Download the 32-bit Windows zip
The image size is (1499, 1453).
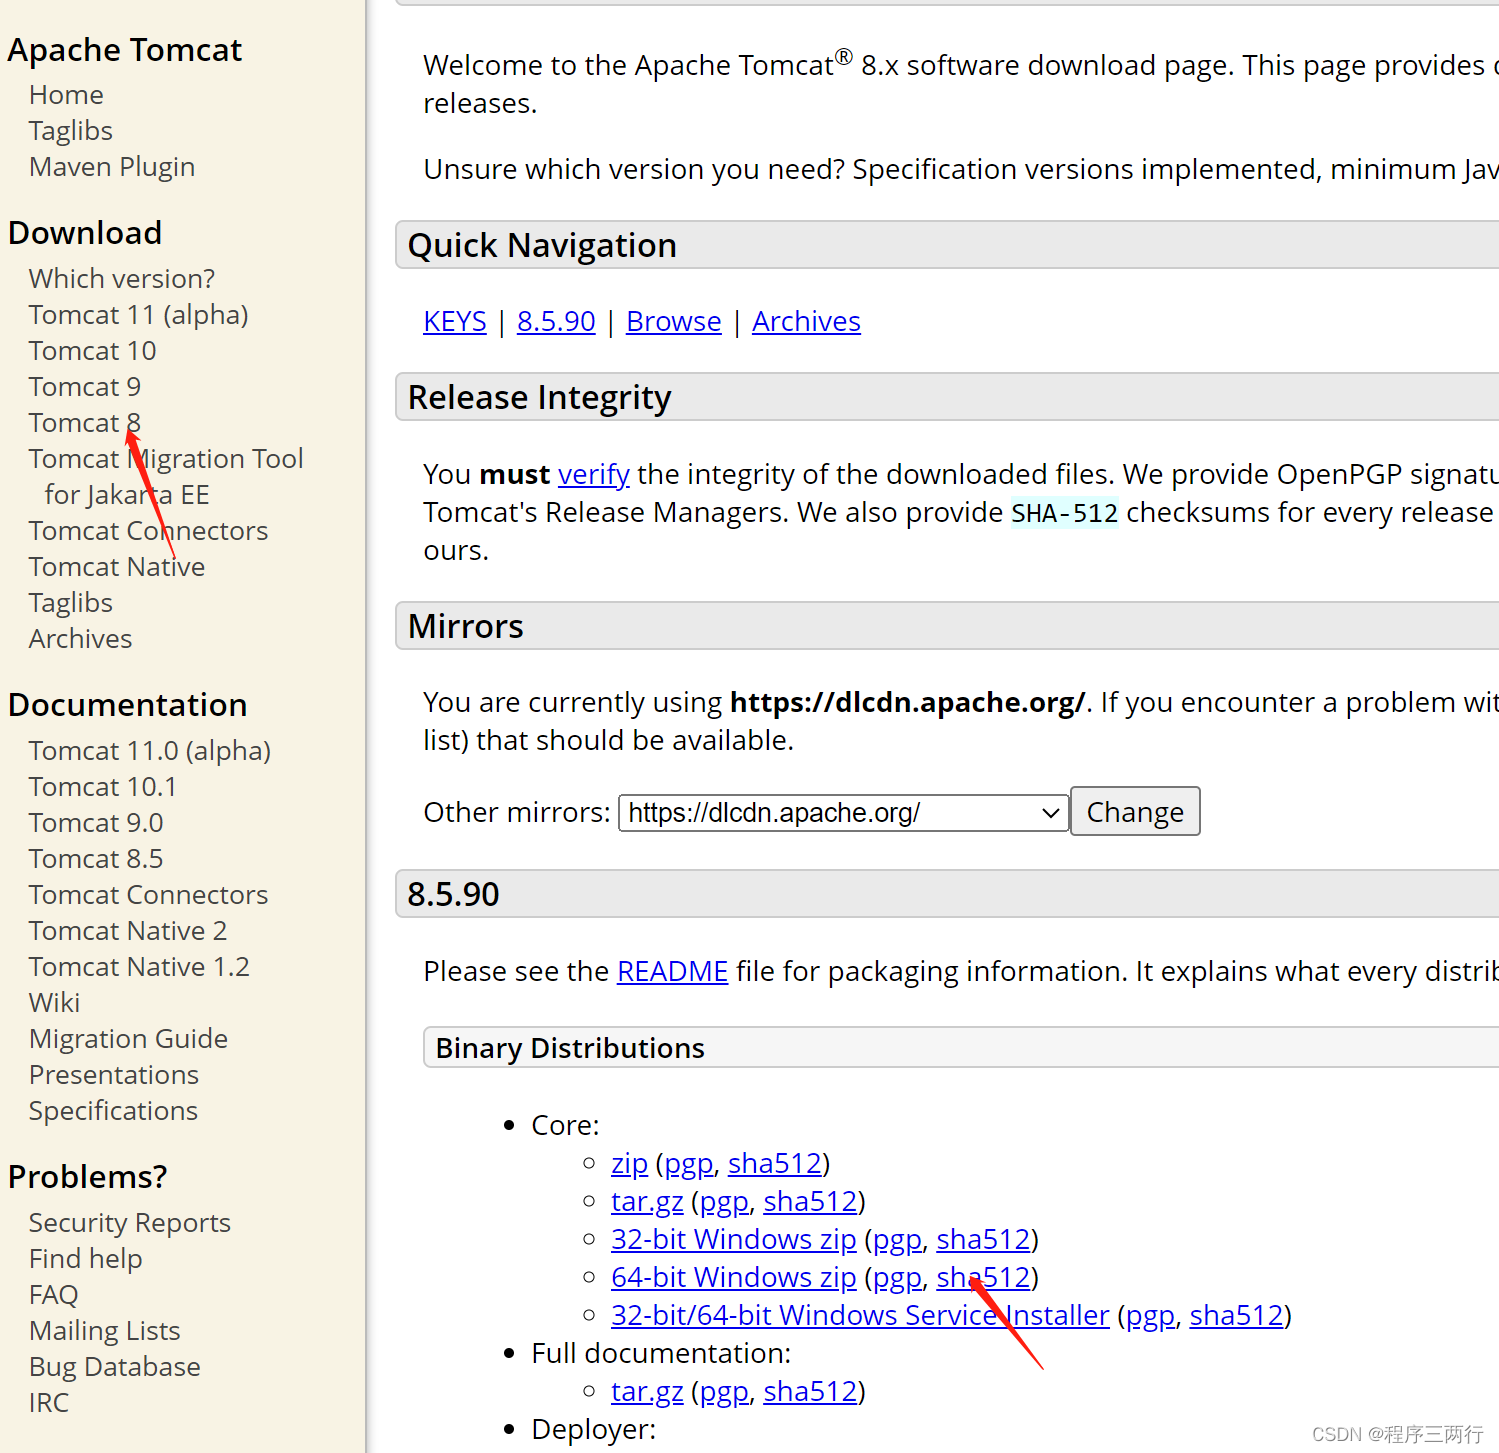pyautogui.click(x=734, y=1240)
